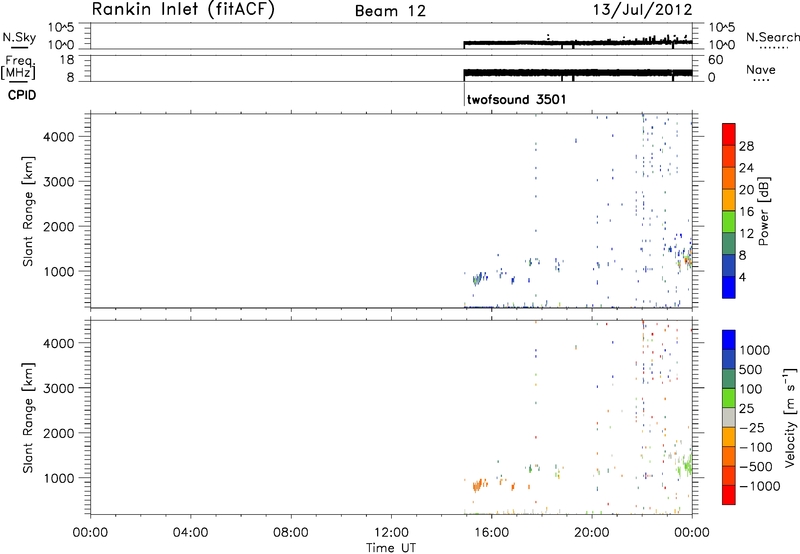The height and width of the screenshot is (554, 800).
Task: Click the light green 25–100 Velocity swatch
Action: [x=729, y=398]
